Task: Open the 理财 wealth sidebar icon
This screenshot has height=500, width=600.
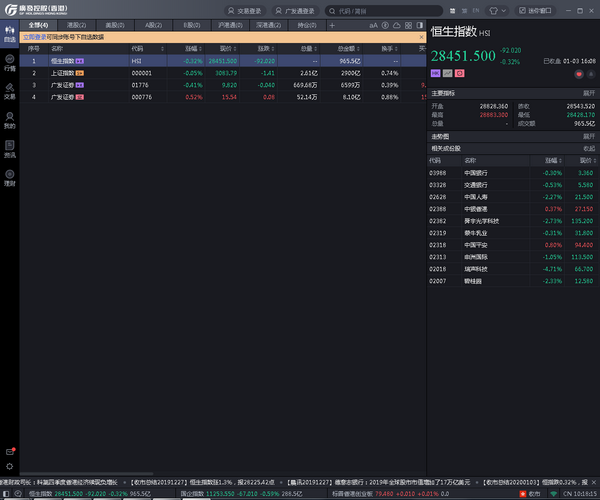Action: pos(10,178)
